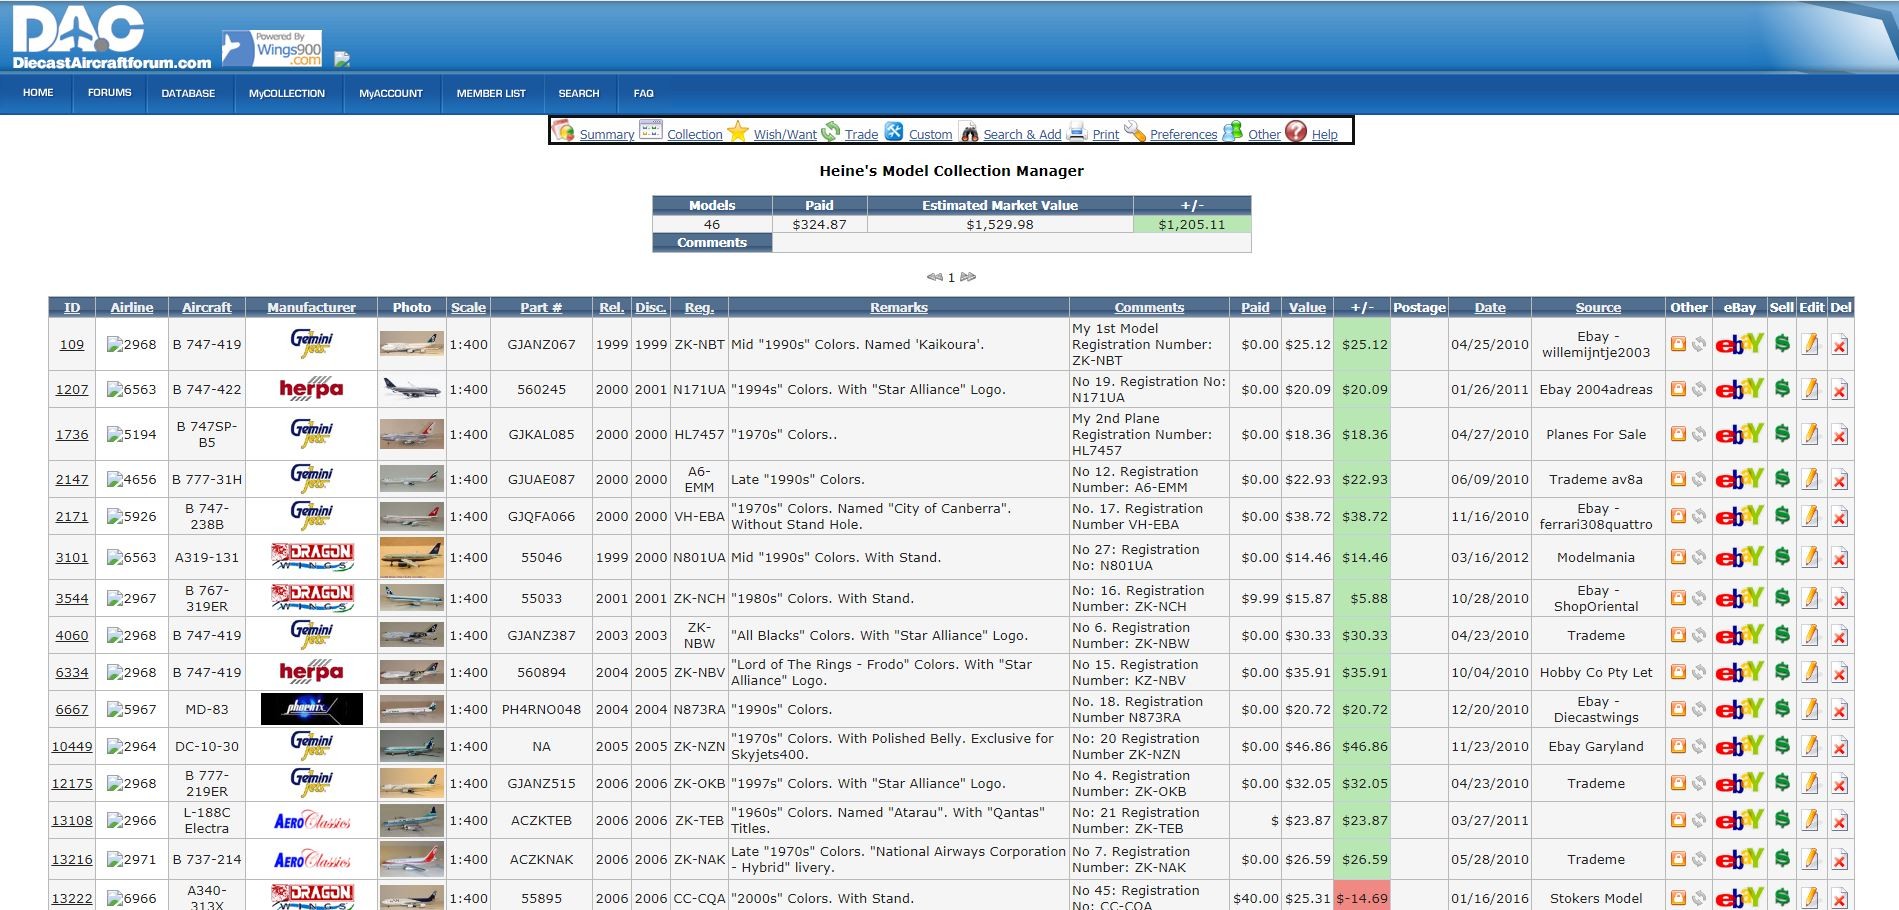Click the Powered By Wings900.com logo
This screenshot has width=1899, height=910.
[x=272, y=49]
